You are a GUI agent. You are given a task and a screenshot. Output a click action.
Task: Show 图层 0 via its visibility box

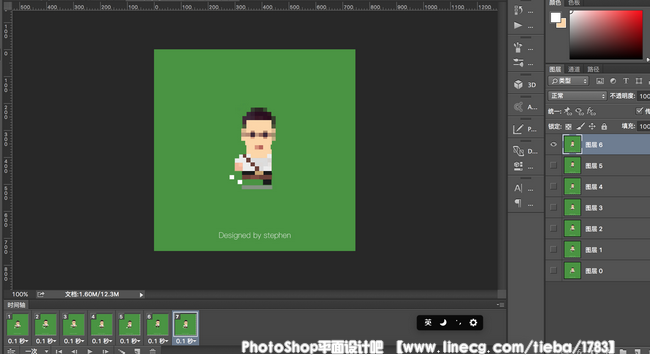553,270
